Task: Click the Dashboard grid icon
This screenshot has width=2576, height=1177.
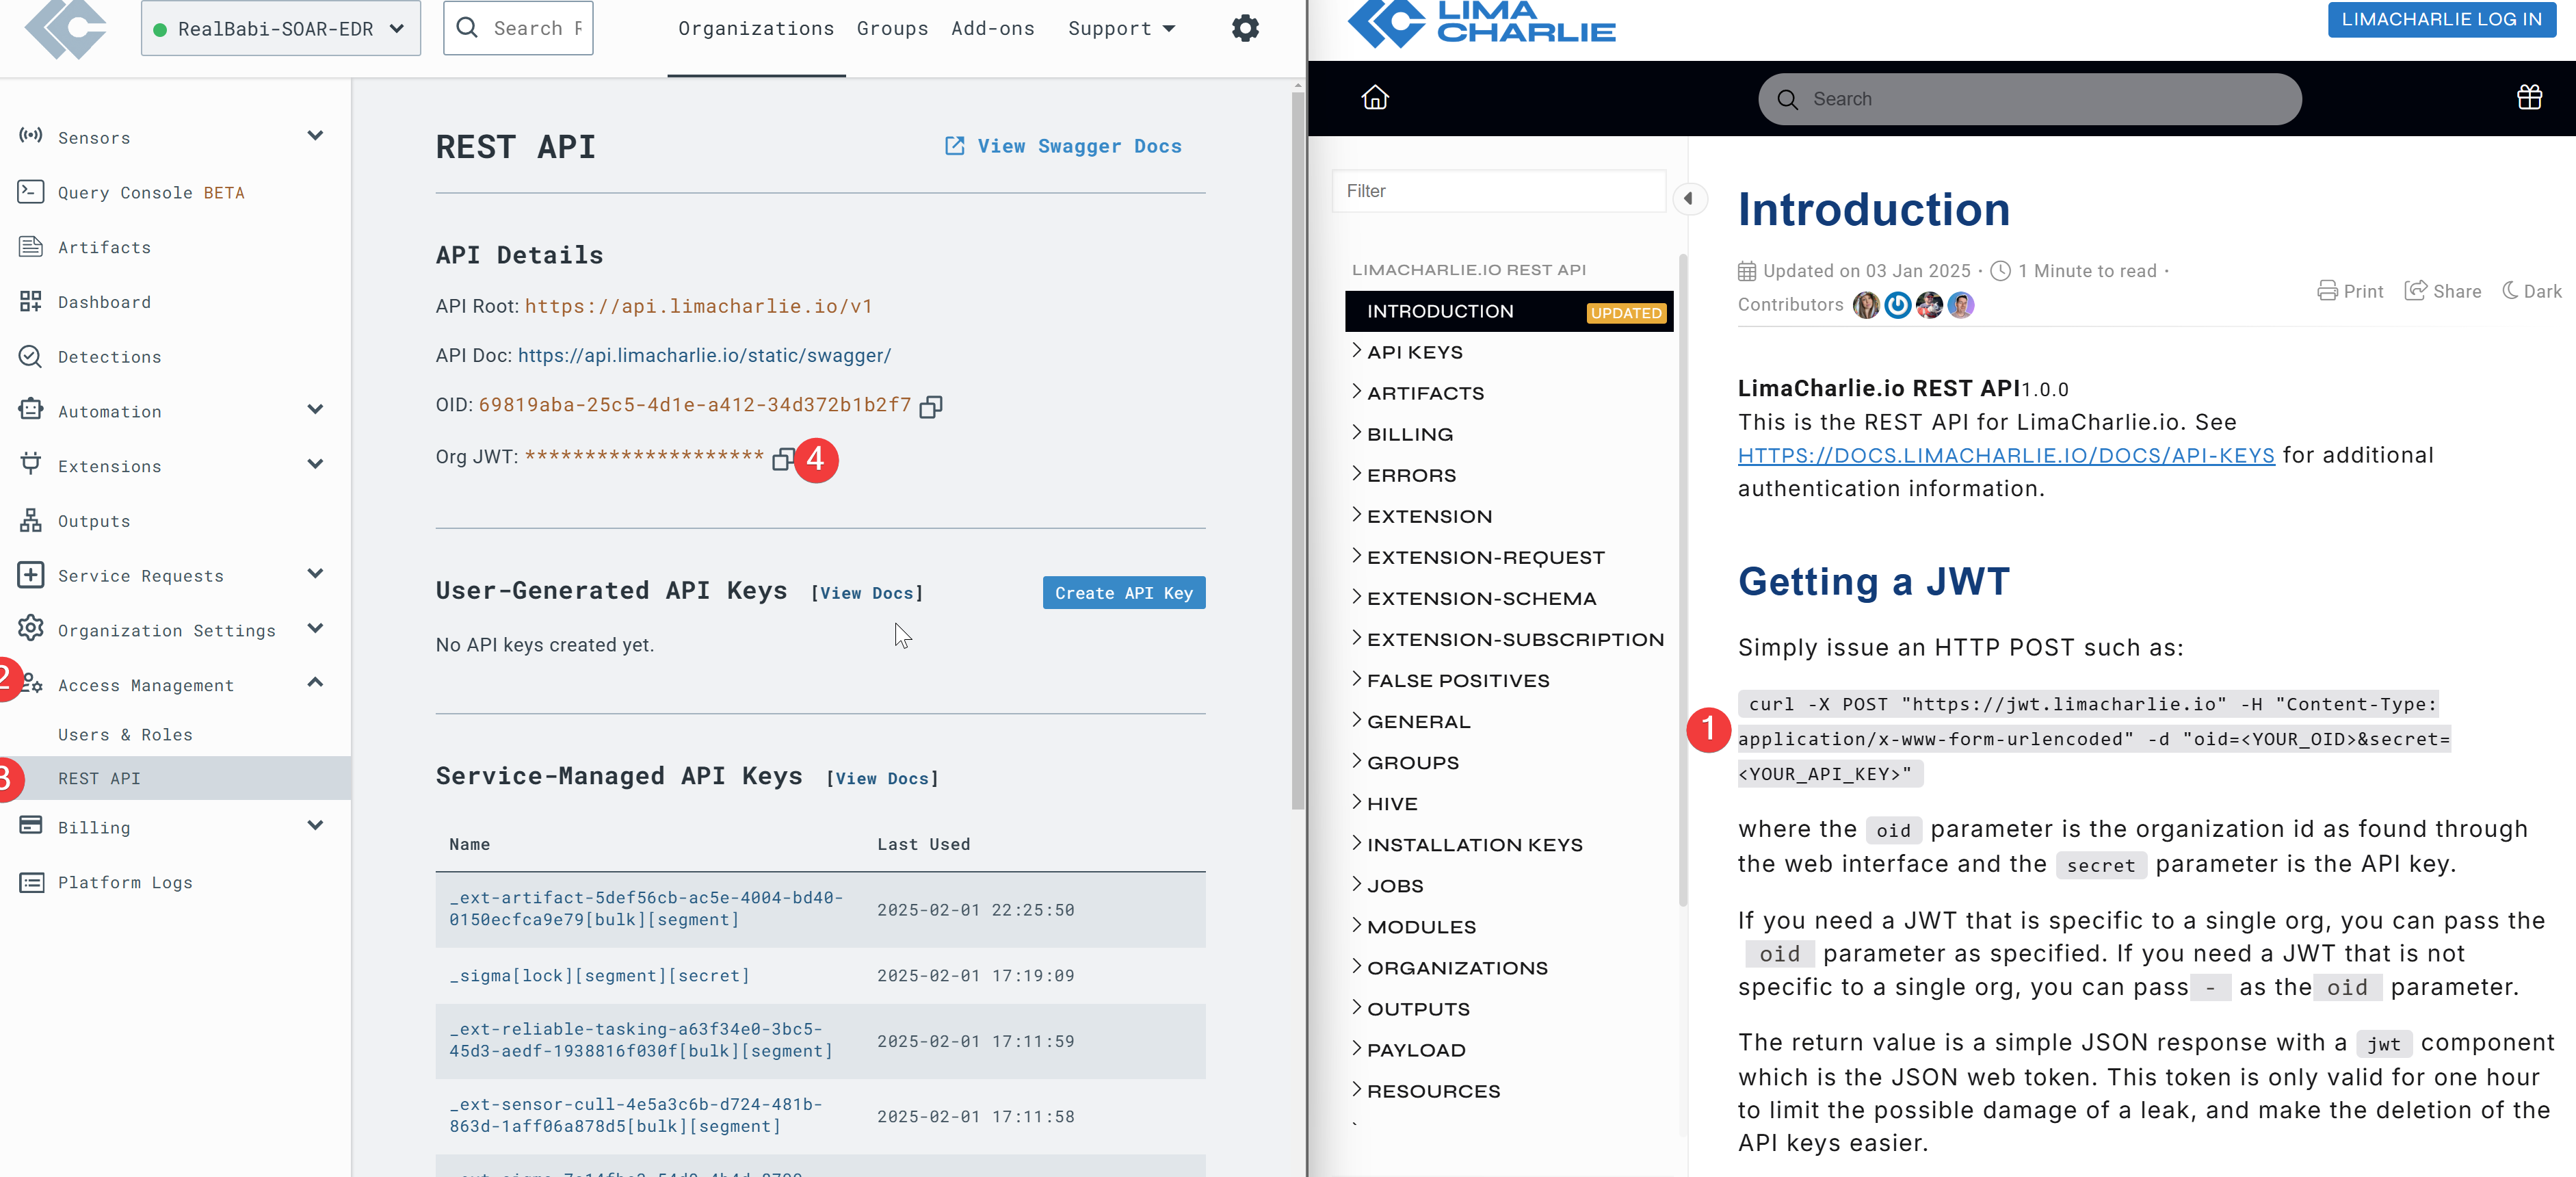Action: (x=31, y=301)
